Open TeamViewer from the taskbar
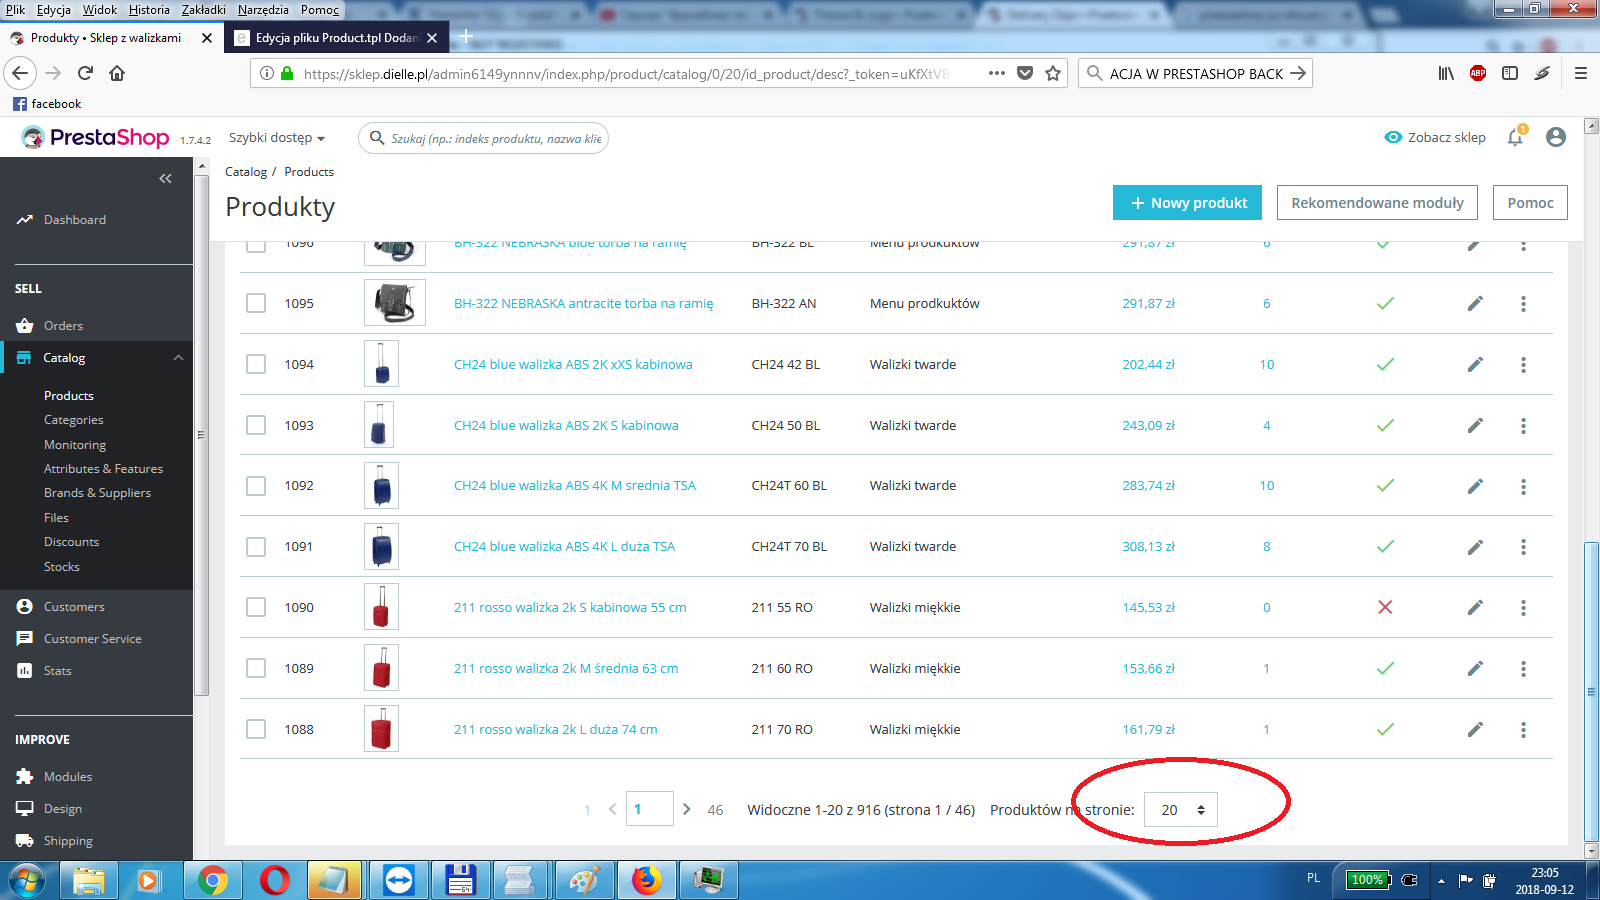Viewport: 1600px width, 900px height. coord(398,880)
